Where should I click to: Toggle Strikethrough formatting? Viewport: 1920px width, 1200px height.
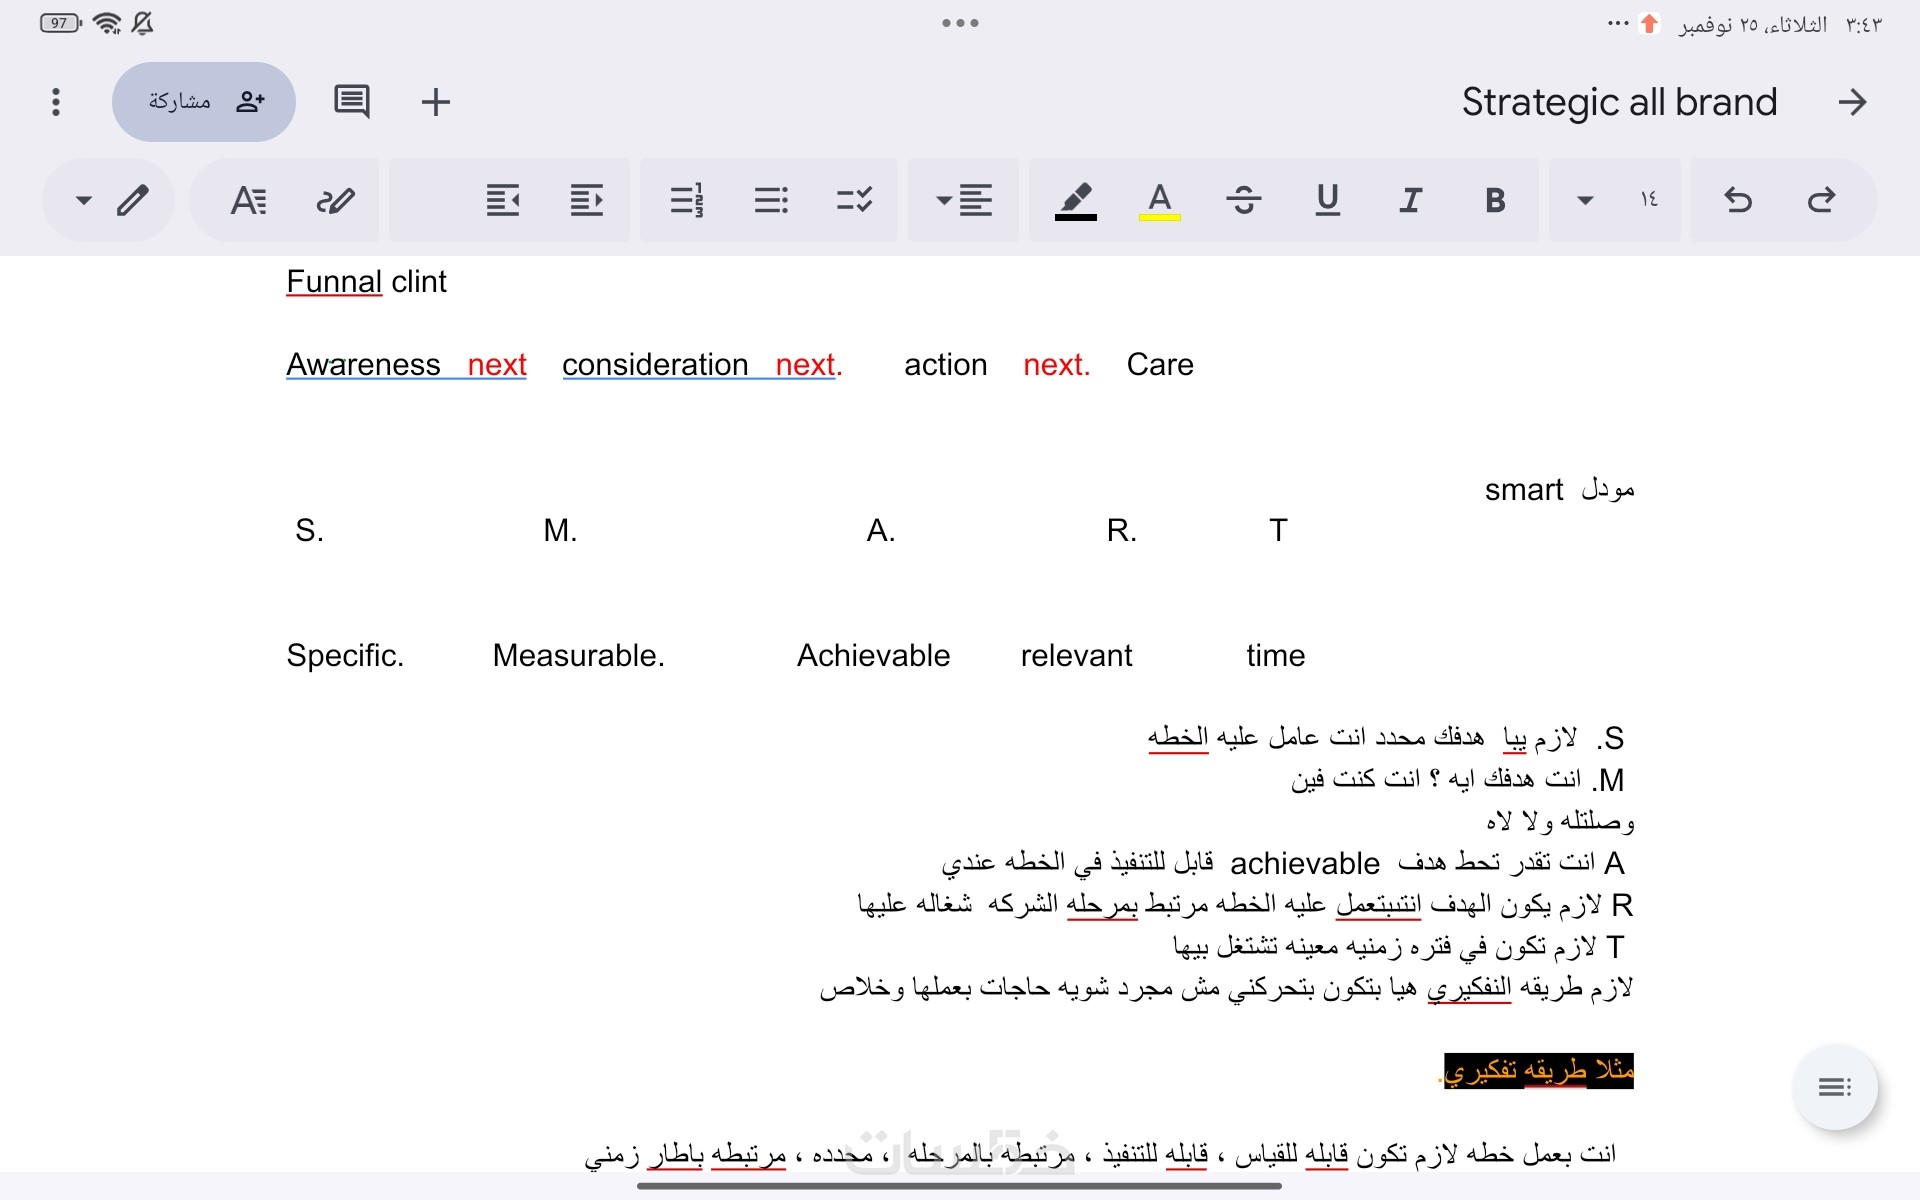[1243, 200]
